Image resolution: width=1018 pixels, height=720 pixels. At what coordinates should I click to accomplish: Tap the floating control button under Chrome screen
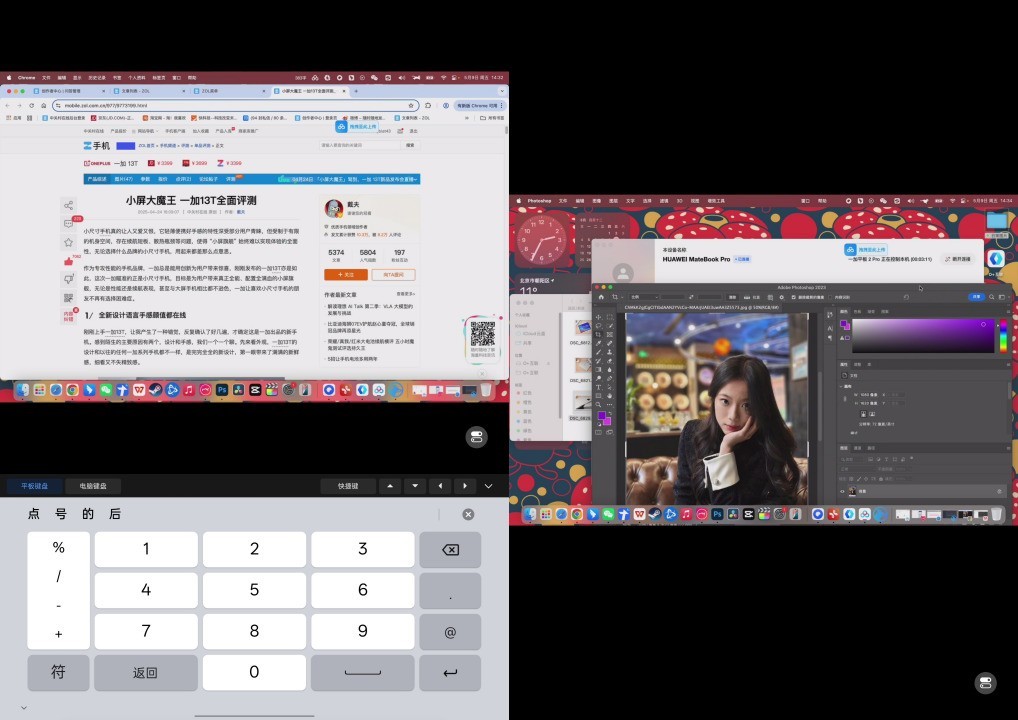coord(477,437)
